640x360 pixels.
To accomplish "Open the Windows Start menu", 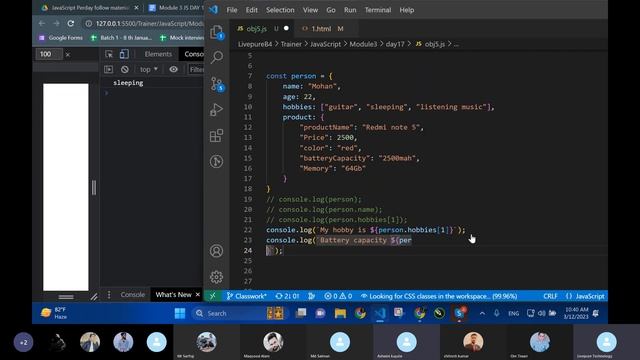I will [180, 313].
